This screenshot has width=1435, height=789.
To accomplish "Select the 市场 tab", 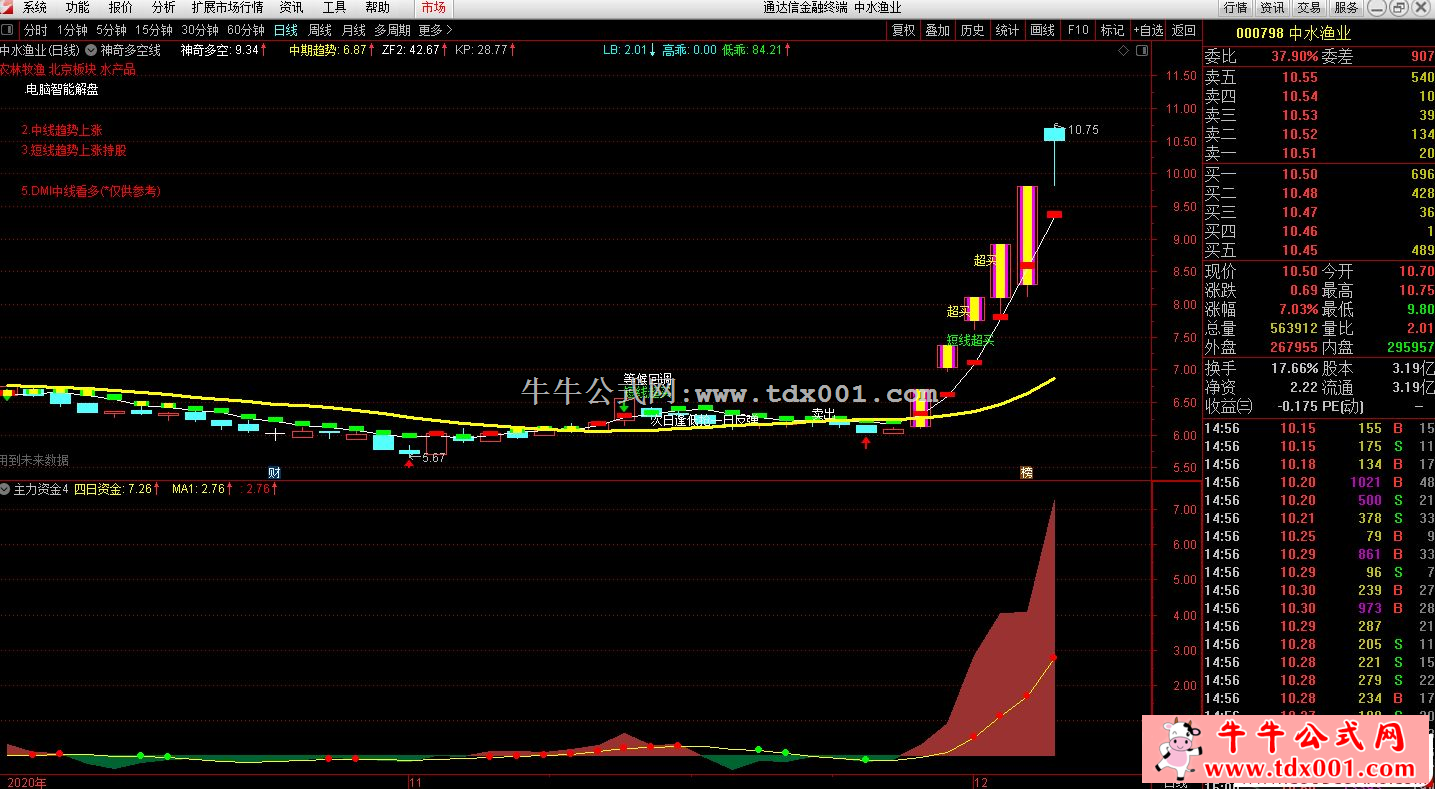I will tap(433, 7).
